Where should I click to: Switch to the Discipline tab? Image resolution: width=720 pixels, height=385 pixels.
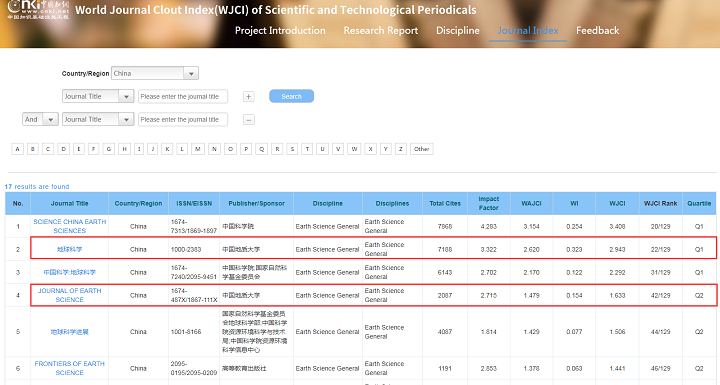tap(457, 31)
